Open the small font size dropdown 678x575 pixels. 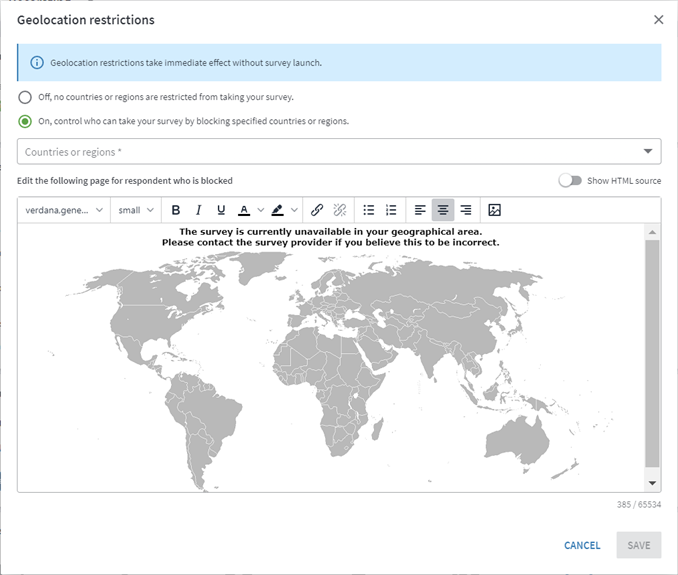pyautogui.click(x=136, y=210)
